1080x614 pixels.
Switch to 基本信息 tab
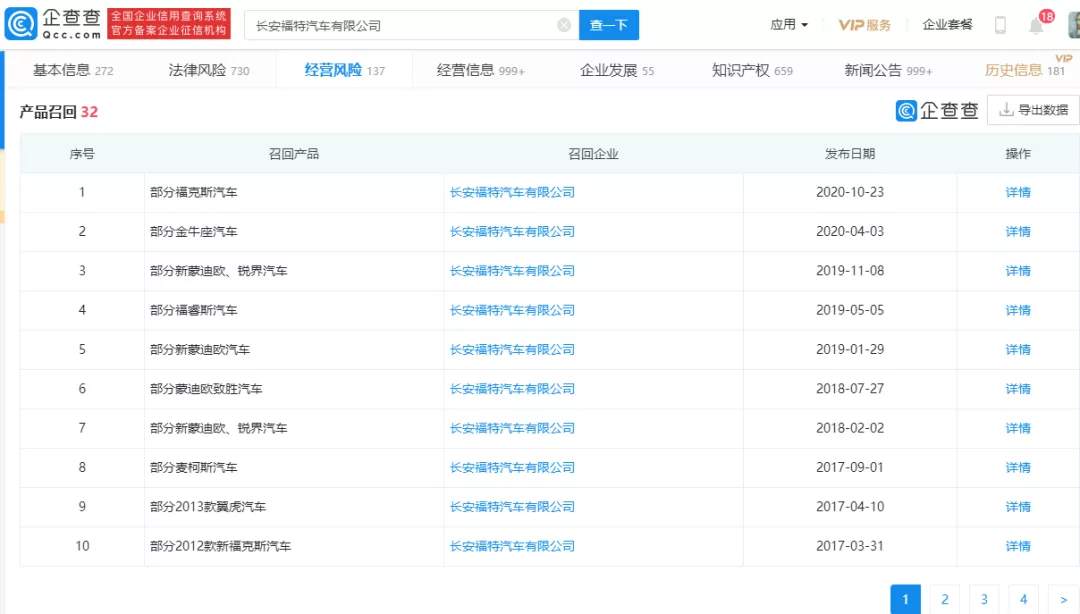(x=73, y=70)
